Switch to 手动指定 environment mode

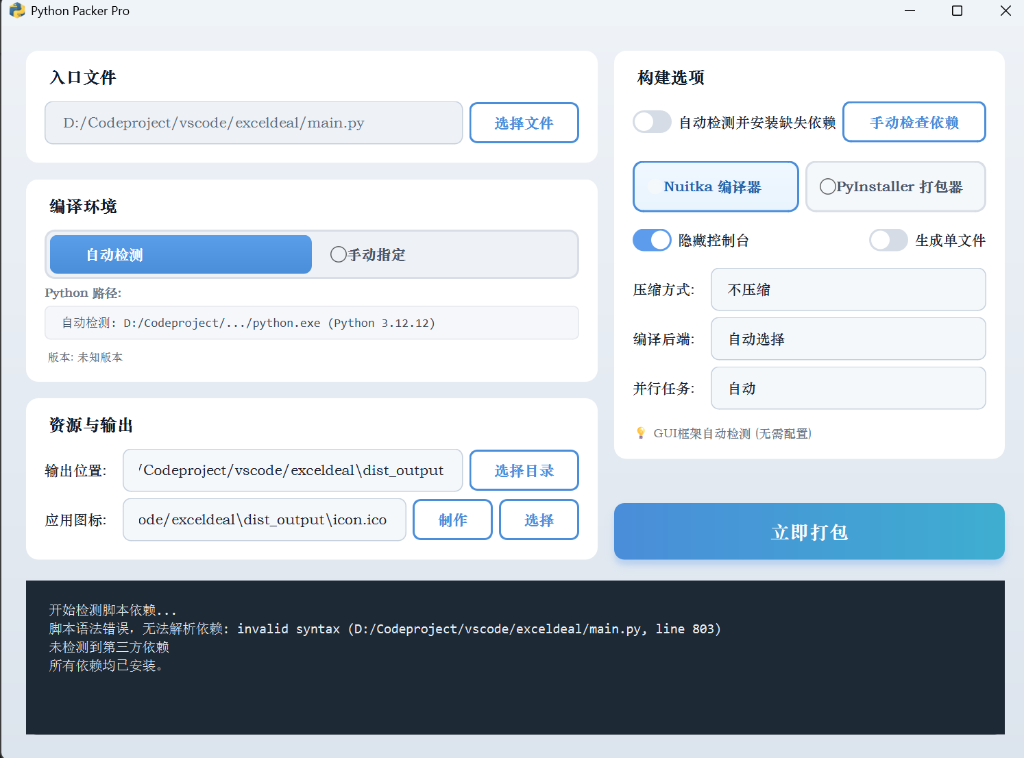444,255
